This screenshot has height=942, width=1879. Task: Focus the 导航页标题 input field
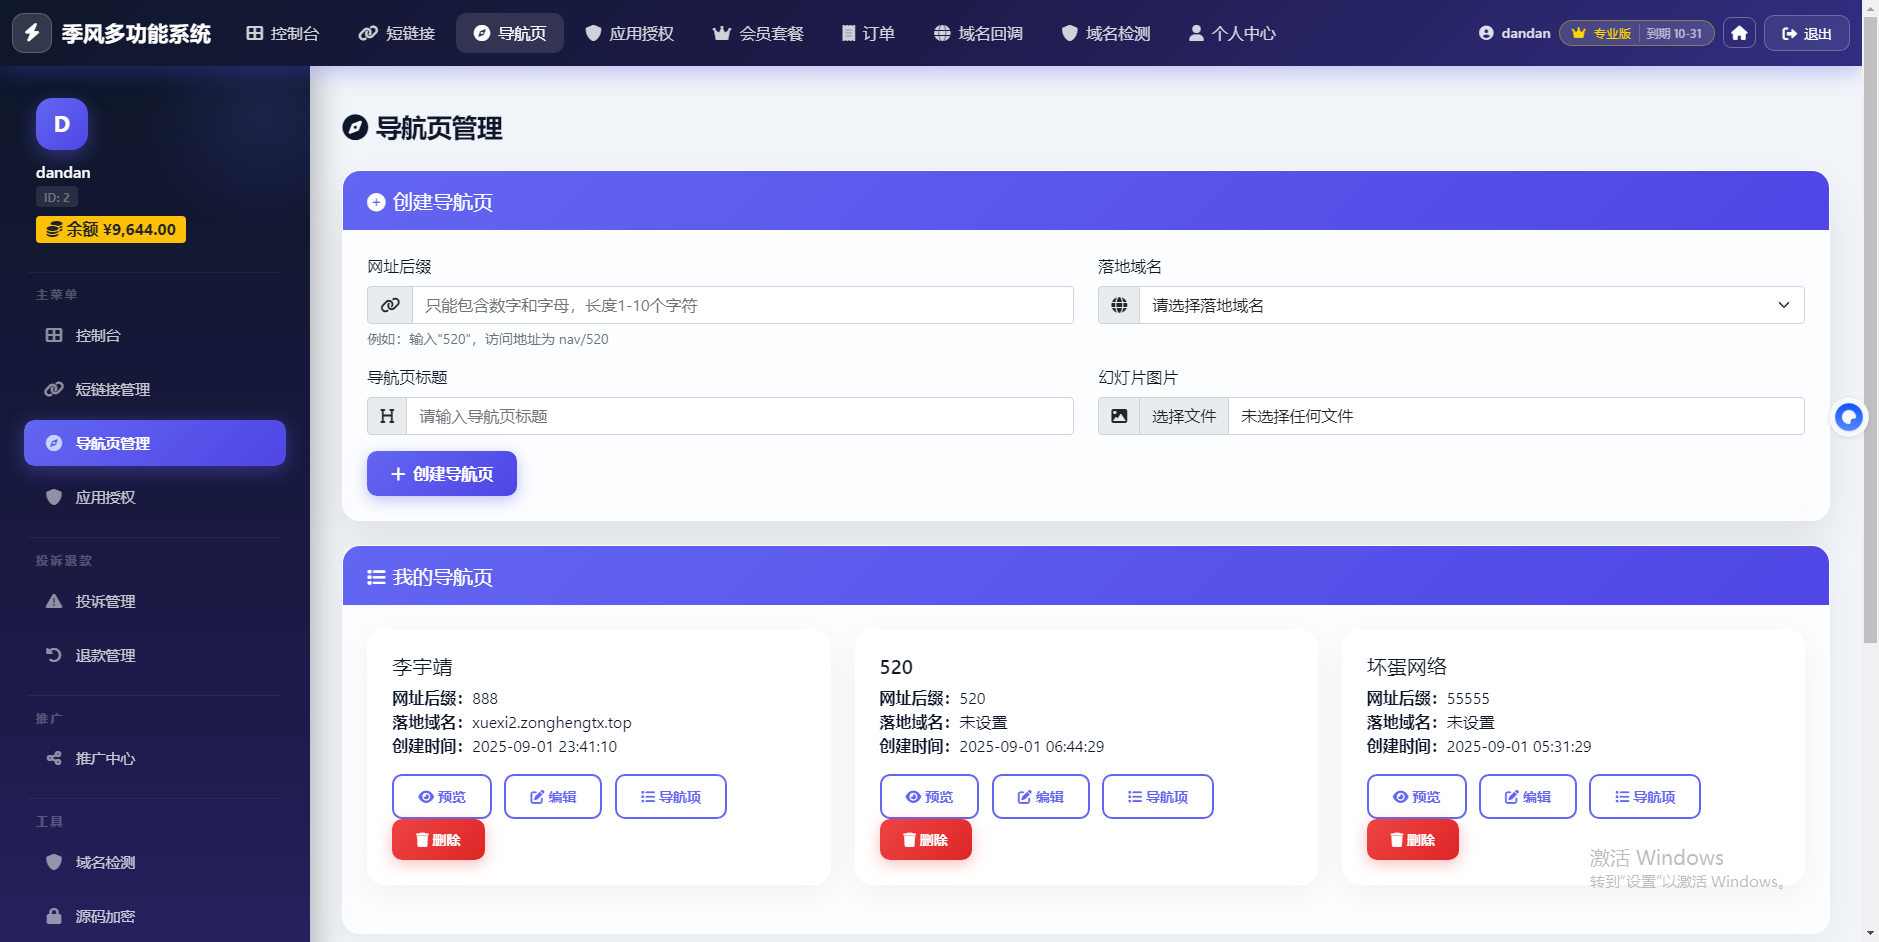click(x=740, y=416)
